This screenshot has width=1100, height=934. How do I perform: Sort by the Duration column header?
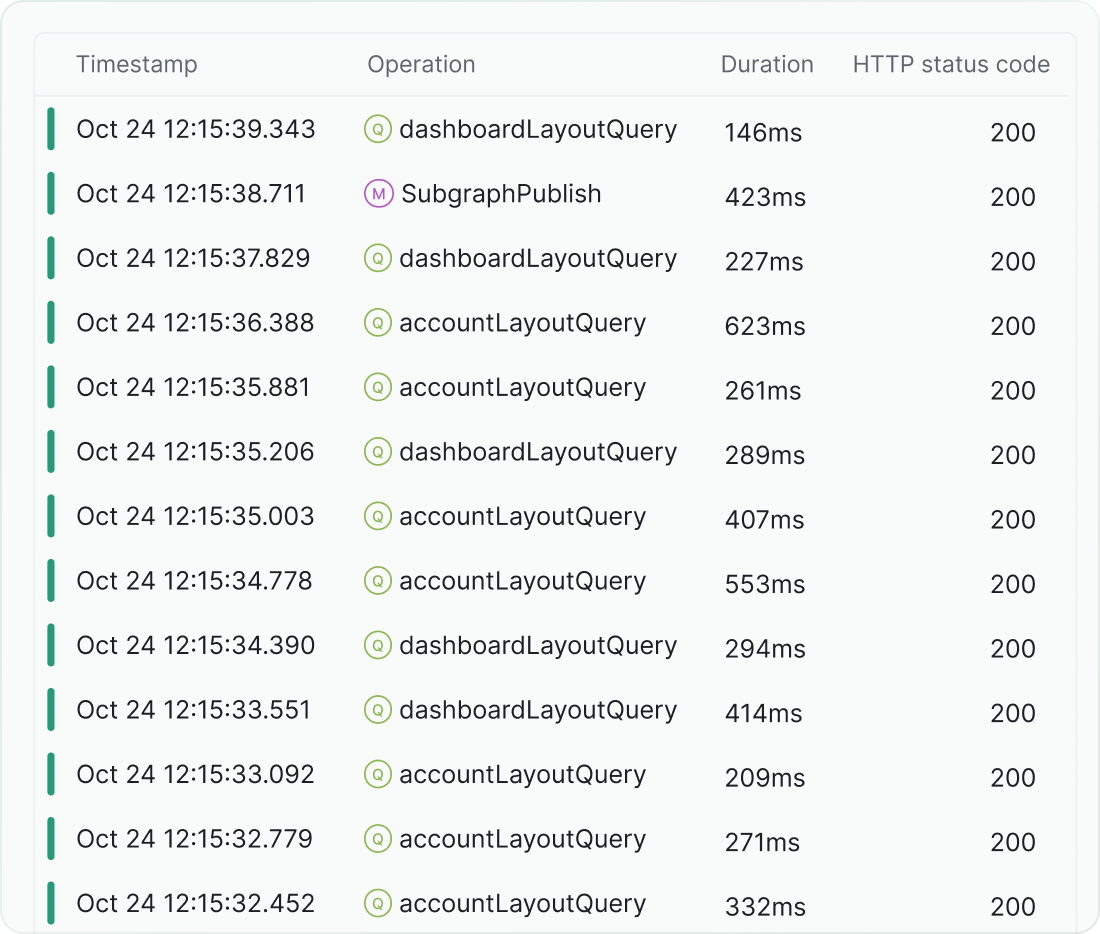[767, 64]
